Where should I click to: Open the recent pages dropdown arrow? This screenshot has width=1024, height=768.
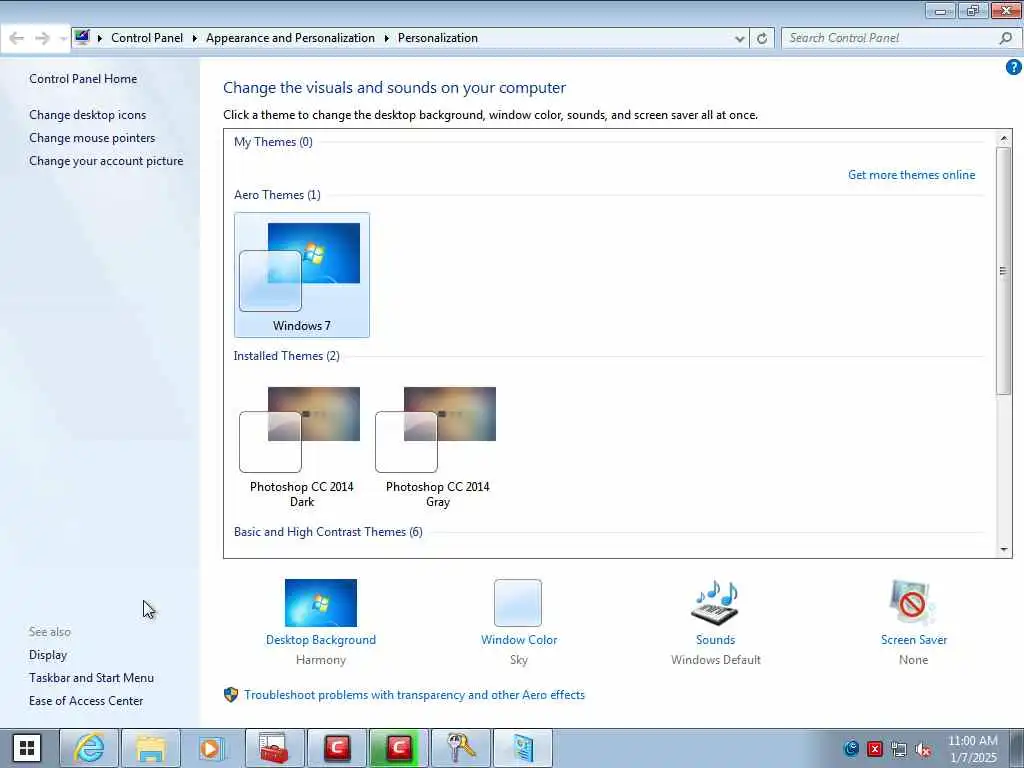click(x=63, y=39)
